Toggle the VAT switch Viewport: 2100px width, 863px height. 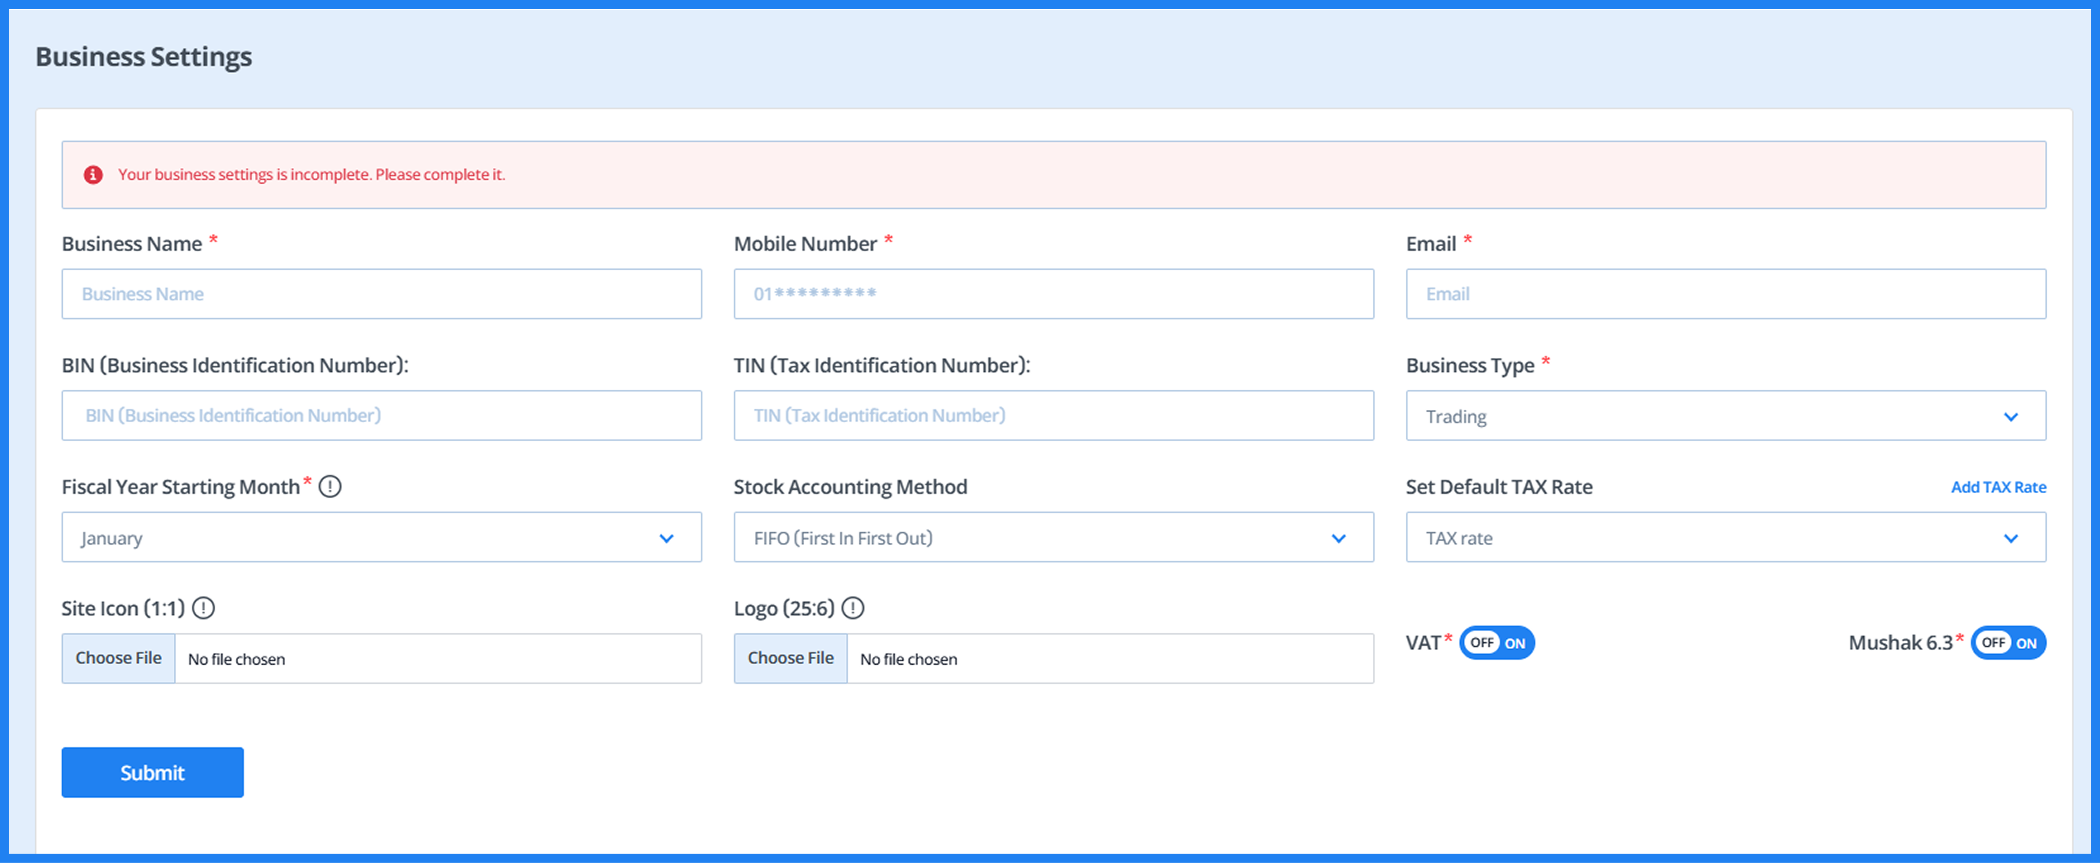click(x=1497, y=643)
